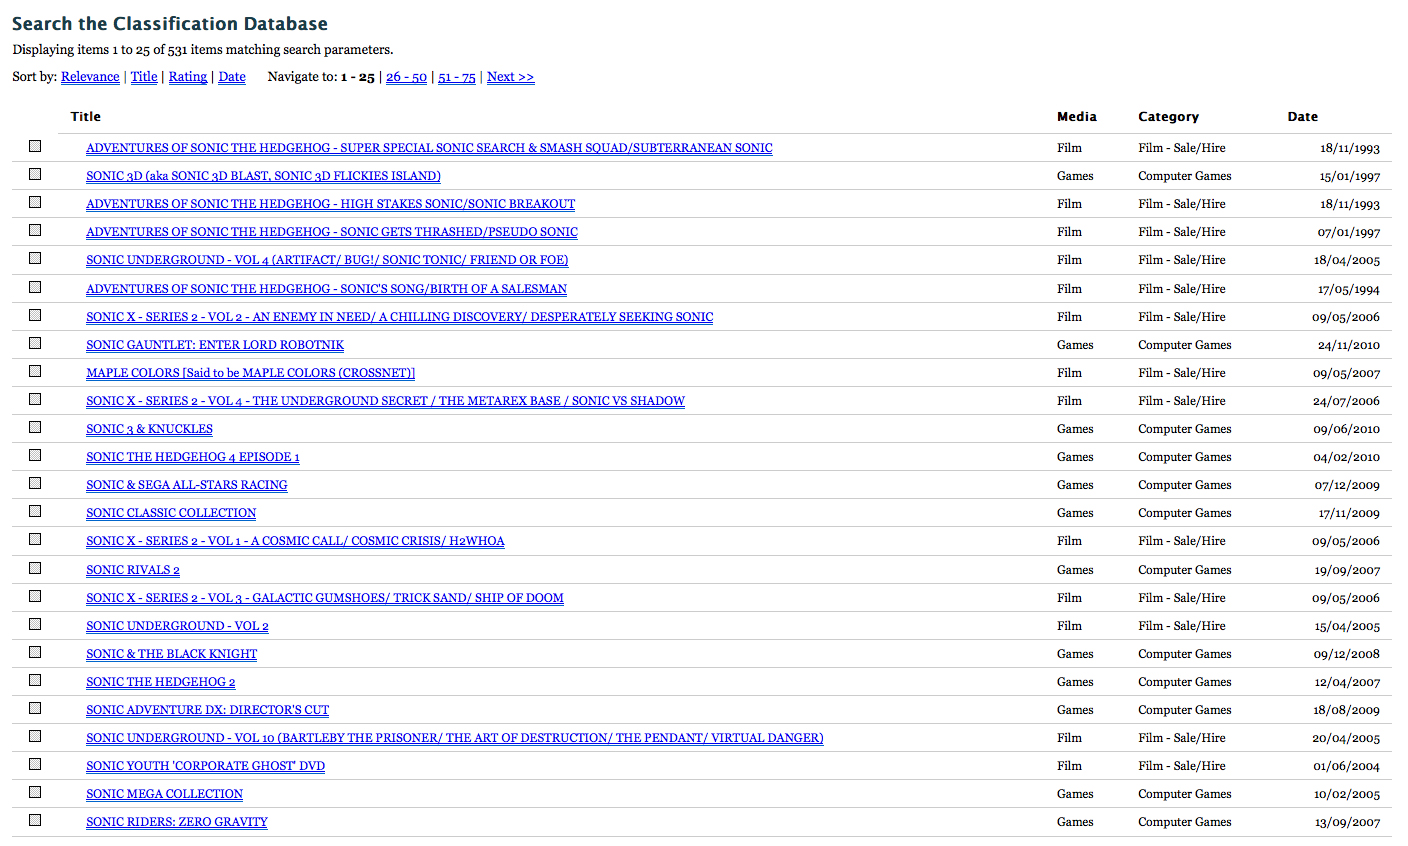Sort results by Relevance
This screenshot has width=1408, height=846.
[x=90, y=77]
